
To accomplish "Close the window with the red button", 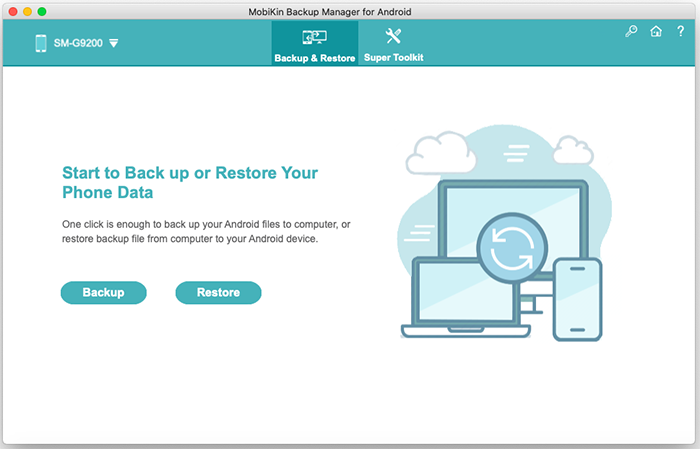I will pyautogui.click(x=13, y=12).
